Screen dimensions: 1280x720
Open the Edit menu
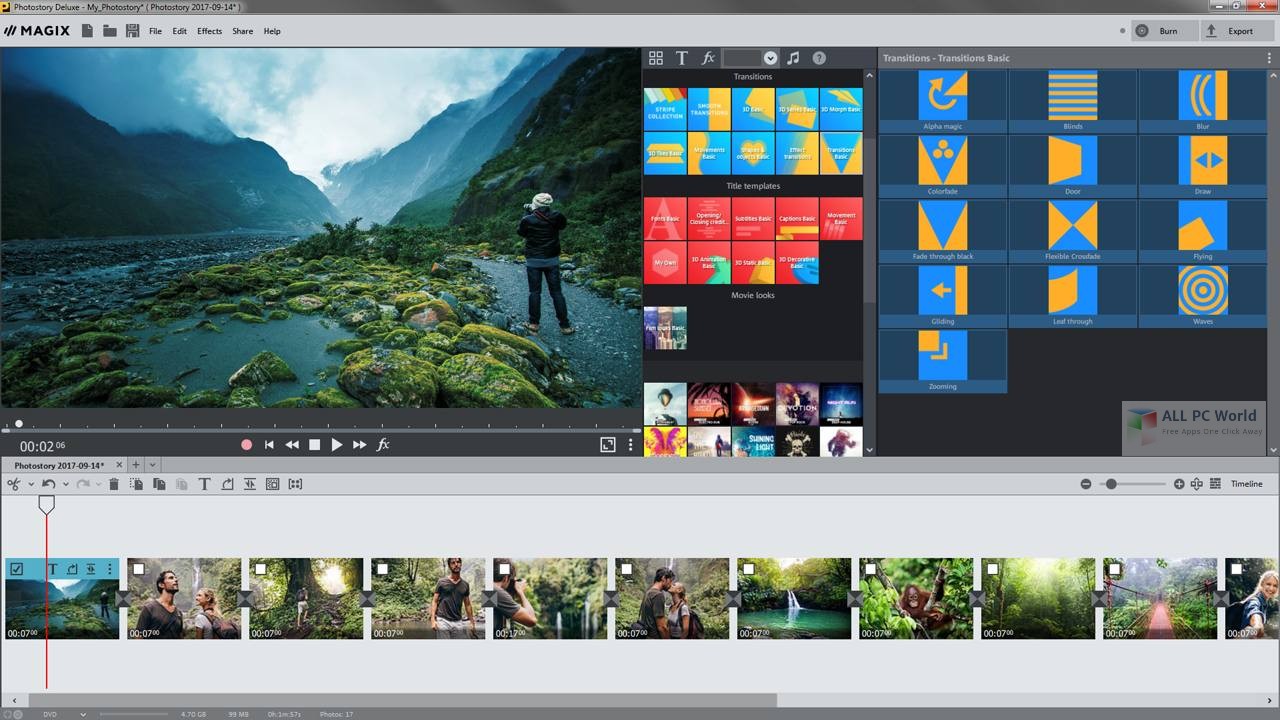180,31
